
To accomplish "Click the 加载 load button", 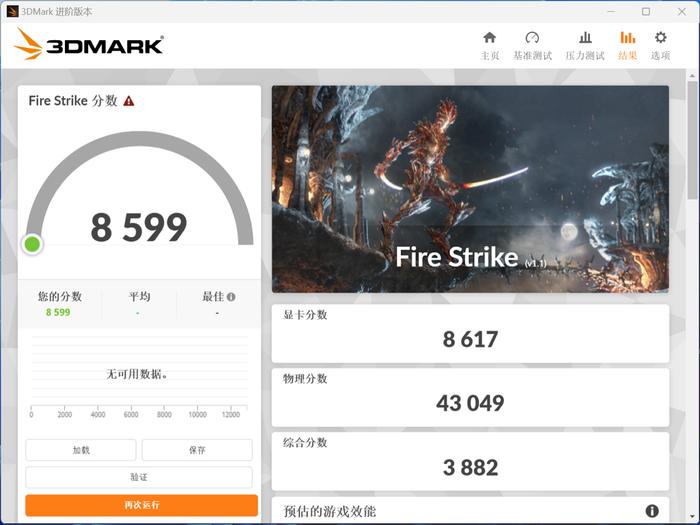I will coord(81,450).
